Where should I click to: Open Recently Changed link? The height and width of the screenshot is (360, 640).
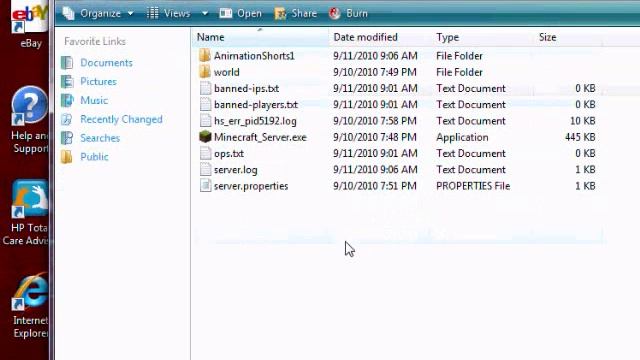coord(121,119)
